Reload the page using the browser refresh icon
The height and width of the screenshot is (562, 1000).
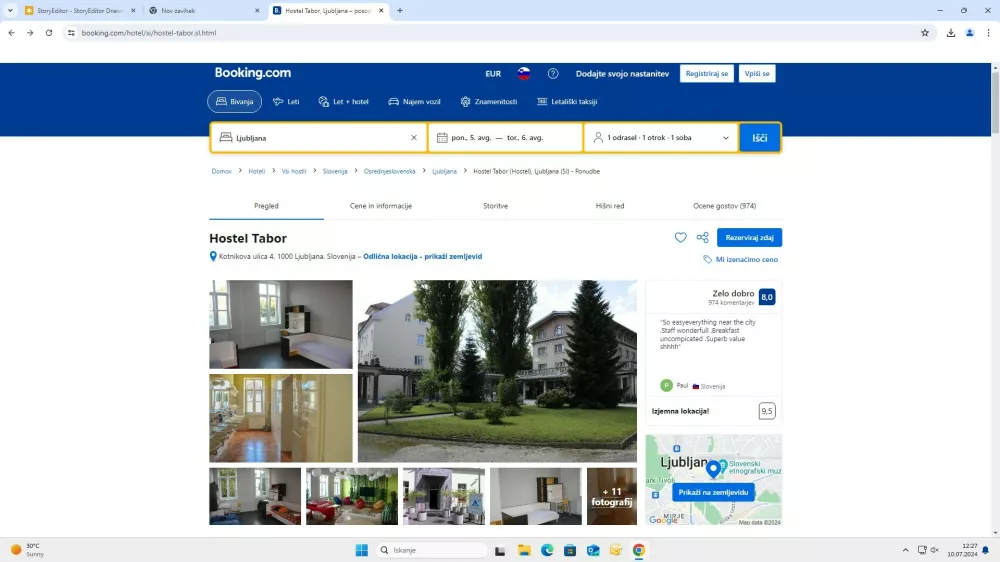pyautogui.click(x=48, y=32)
